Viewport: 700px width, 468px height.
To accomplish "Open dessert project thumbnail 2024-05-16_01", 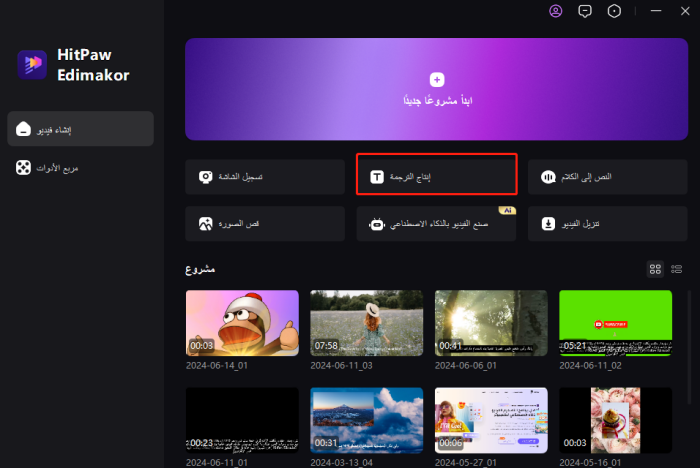I will pyautogui.click(x=616, y=420).
